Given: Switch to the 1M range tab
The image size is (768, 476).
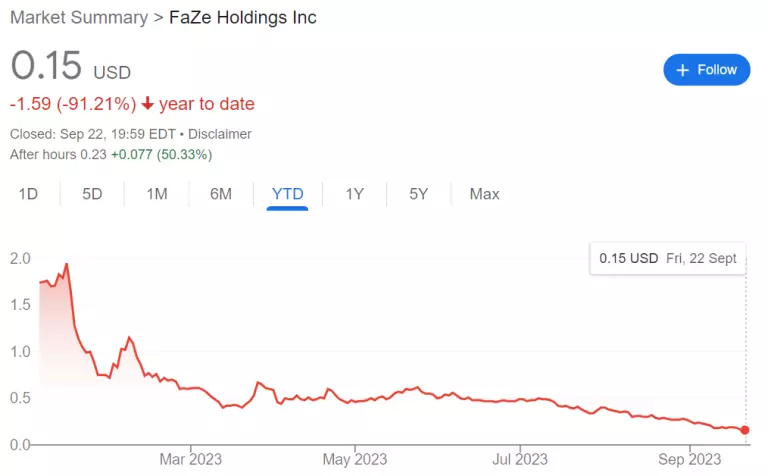Looking at the screenshot, I should pyautogui.click(x=156, y=194).
